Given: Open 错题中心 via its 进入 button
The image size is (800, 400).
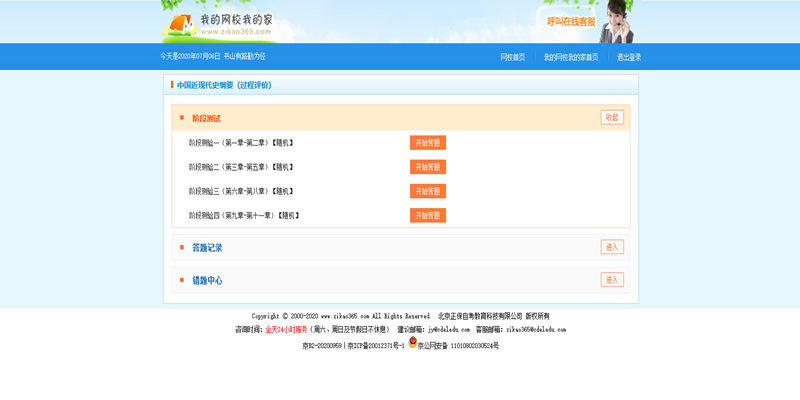Looking at the screenshot, I should coord(612,280).
